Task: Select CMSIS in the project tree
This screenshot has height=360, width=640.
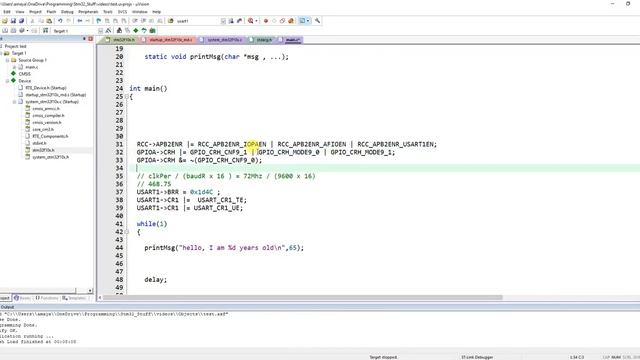Action: click(24, 74)
